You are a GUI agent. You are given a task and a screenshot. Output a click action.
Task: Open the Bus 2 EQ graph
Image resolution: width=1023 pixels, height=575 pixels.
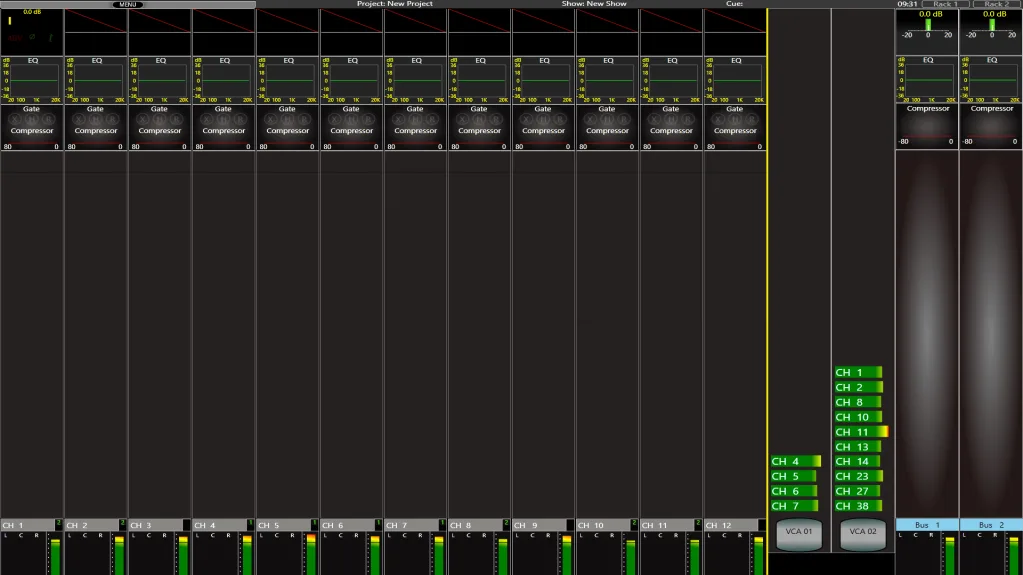point(991,79)
